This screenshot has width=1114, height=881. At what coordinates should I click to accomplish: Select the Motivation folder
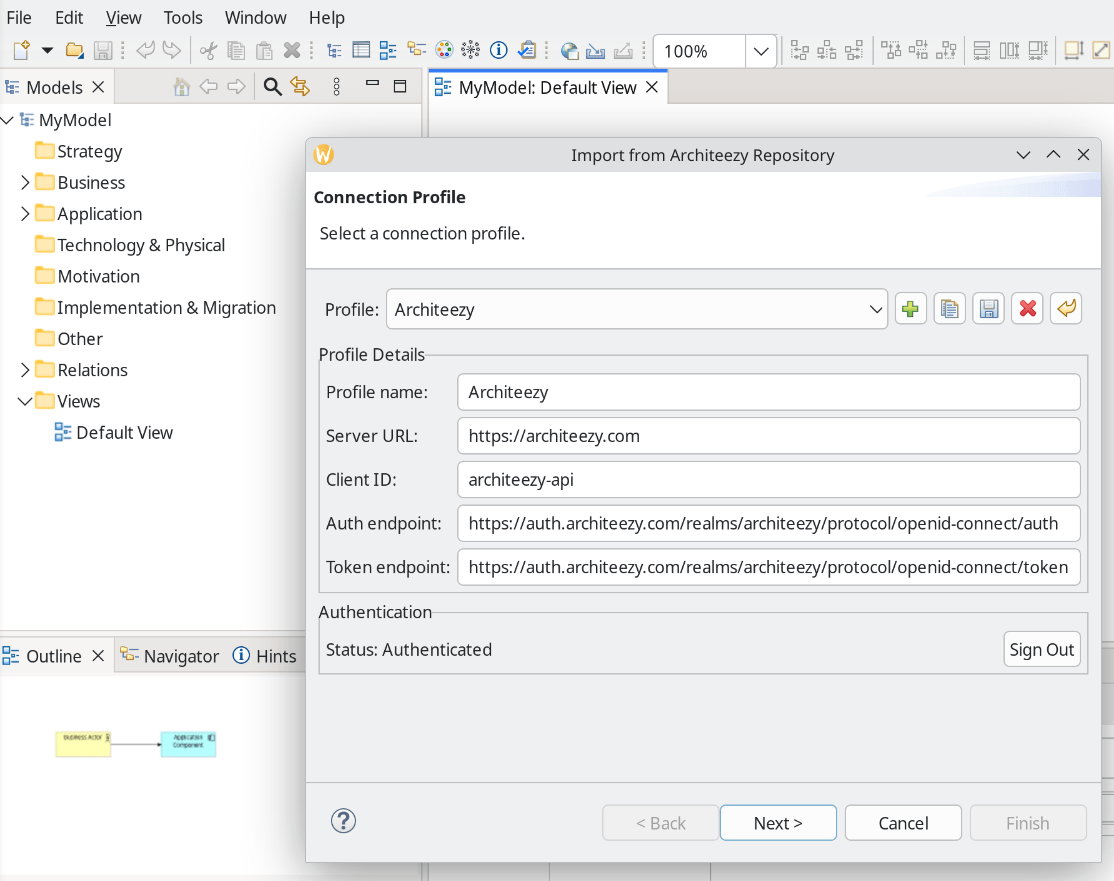pos(99,276)
